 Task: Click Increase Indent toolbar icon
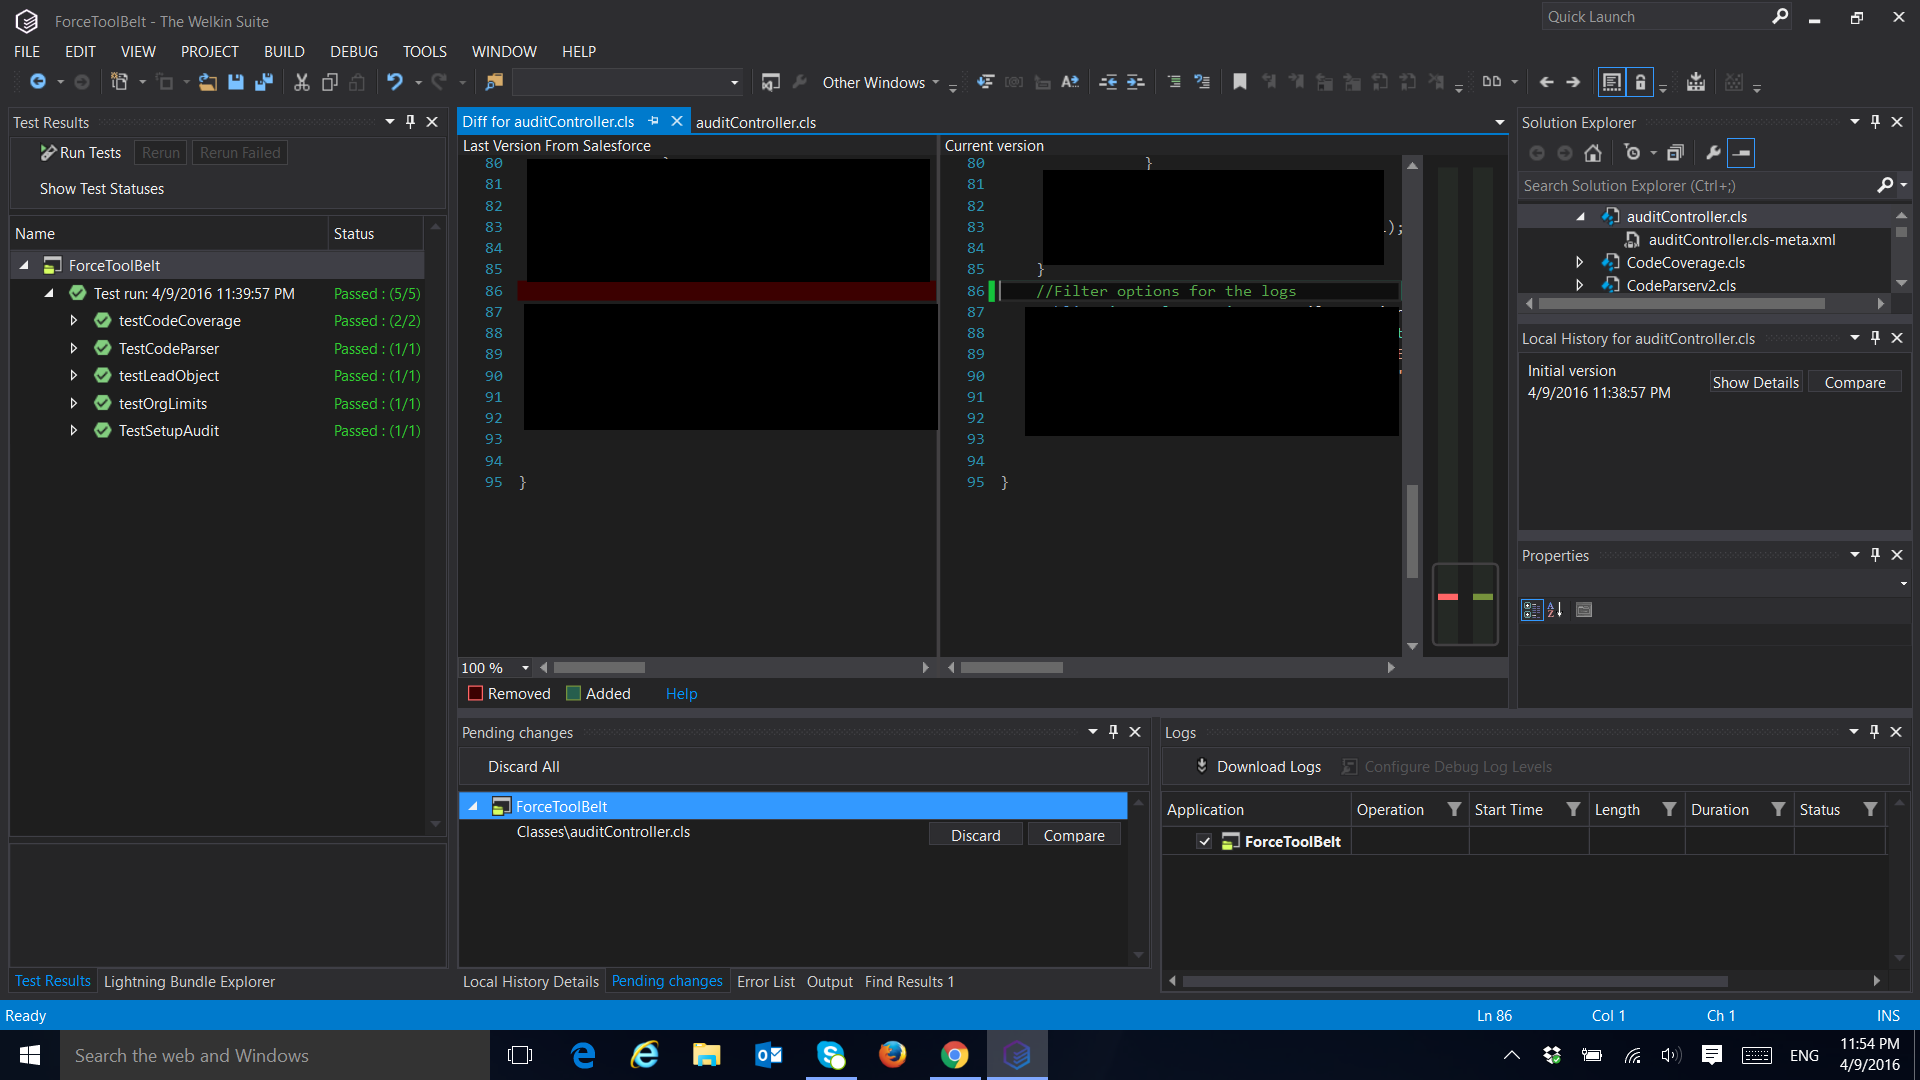click(1136, 82)
